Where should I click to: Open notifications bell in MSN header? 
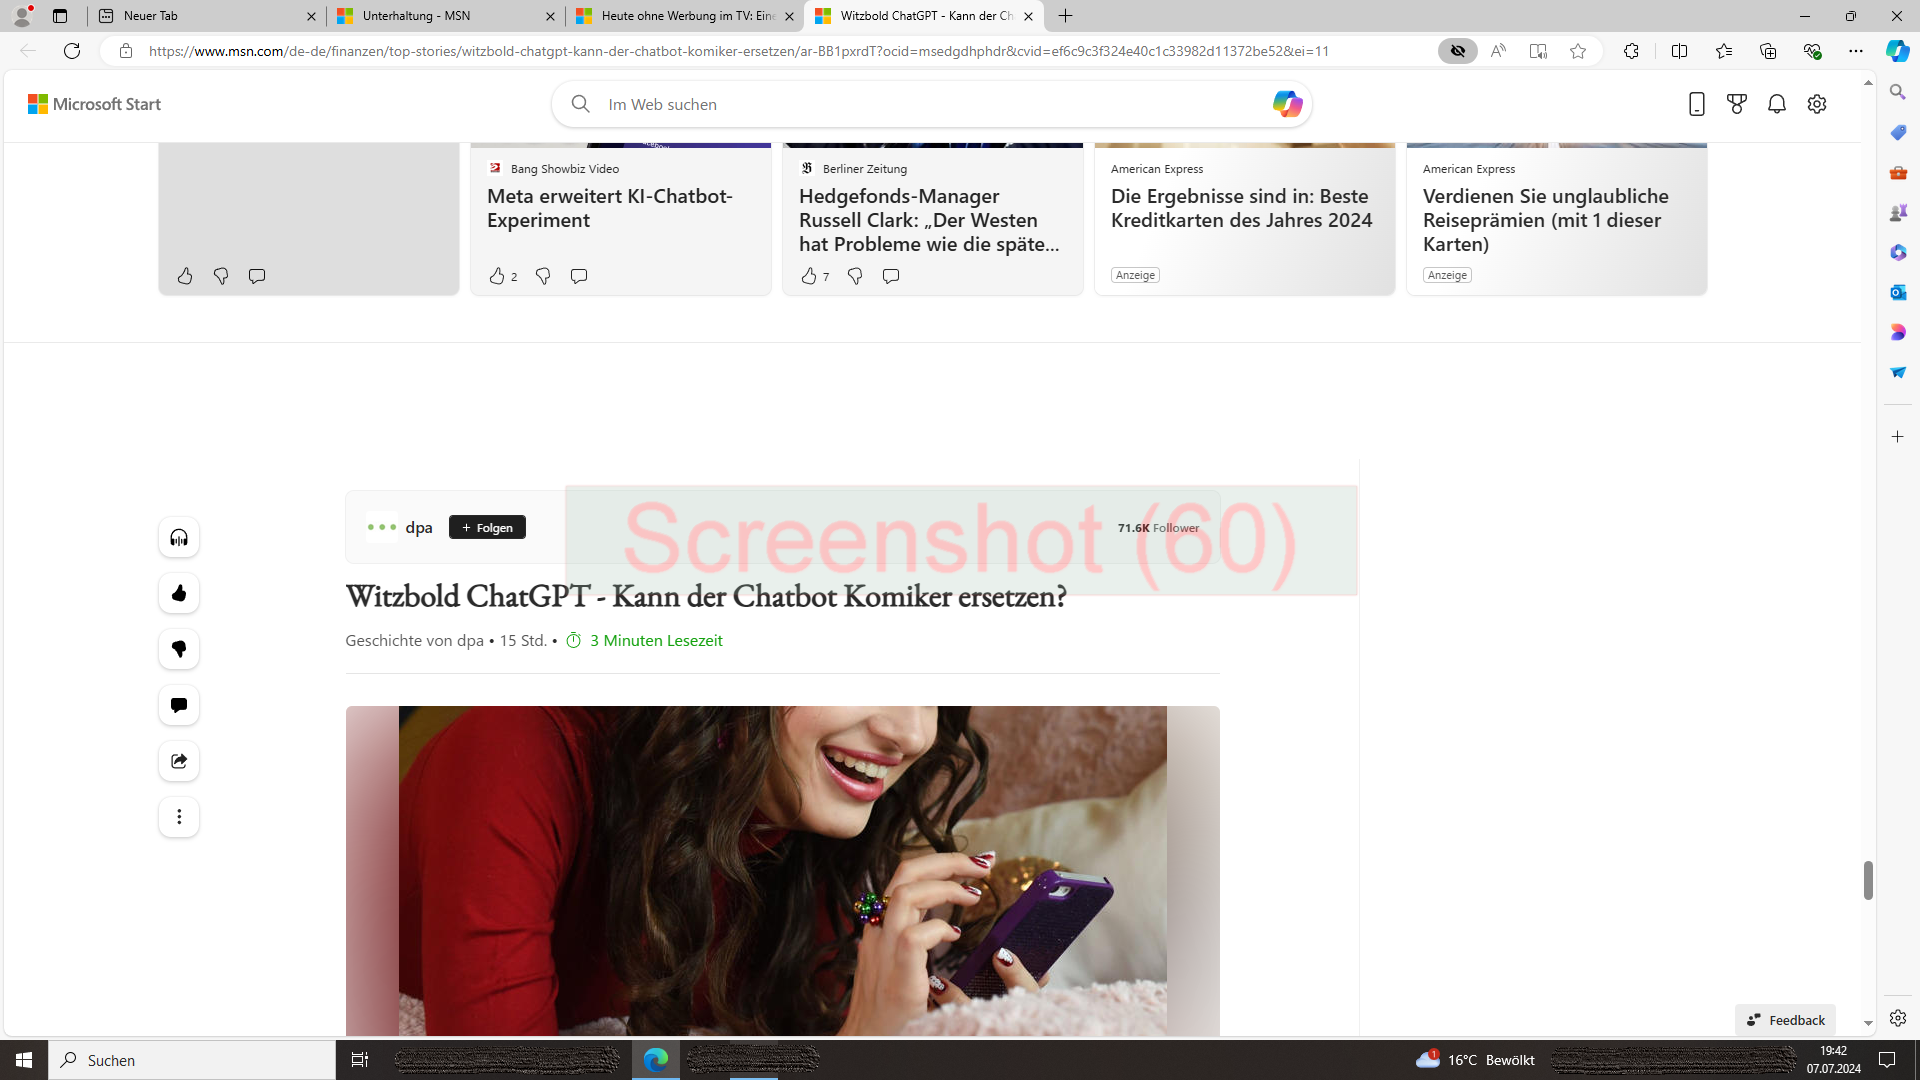pyautogui.click(x=1777, y=104)
